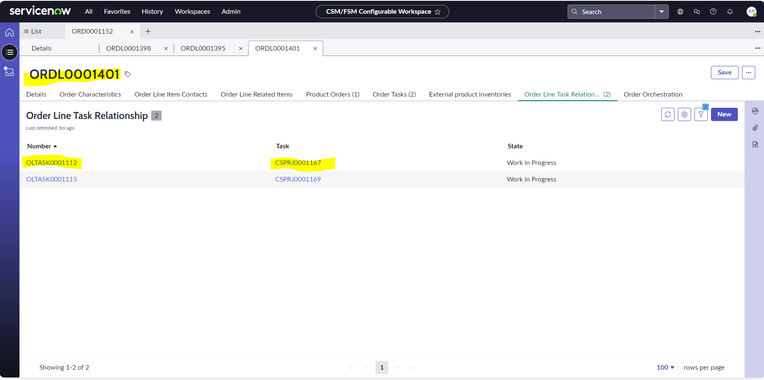Open the Inbox icon in left sidebar

(x=9, y=71)
